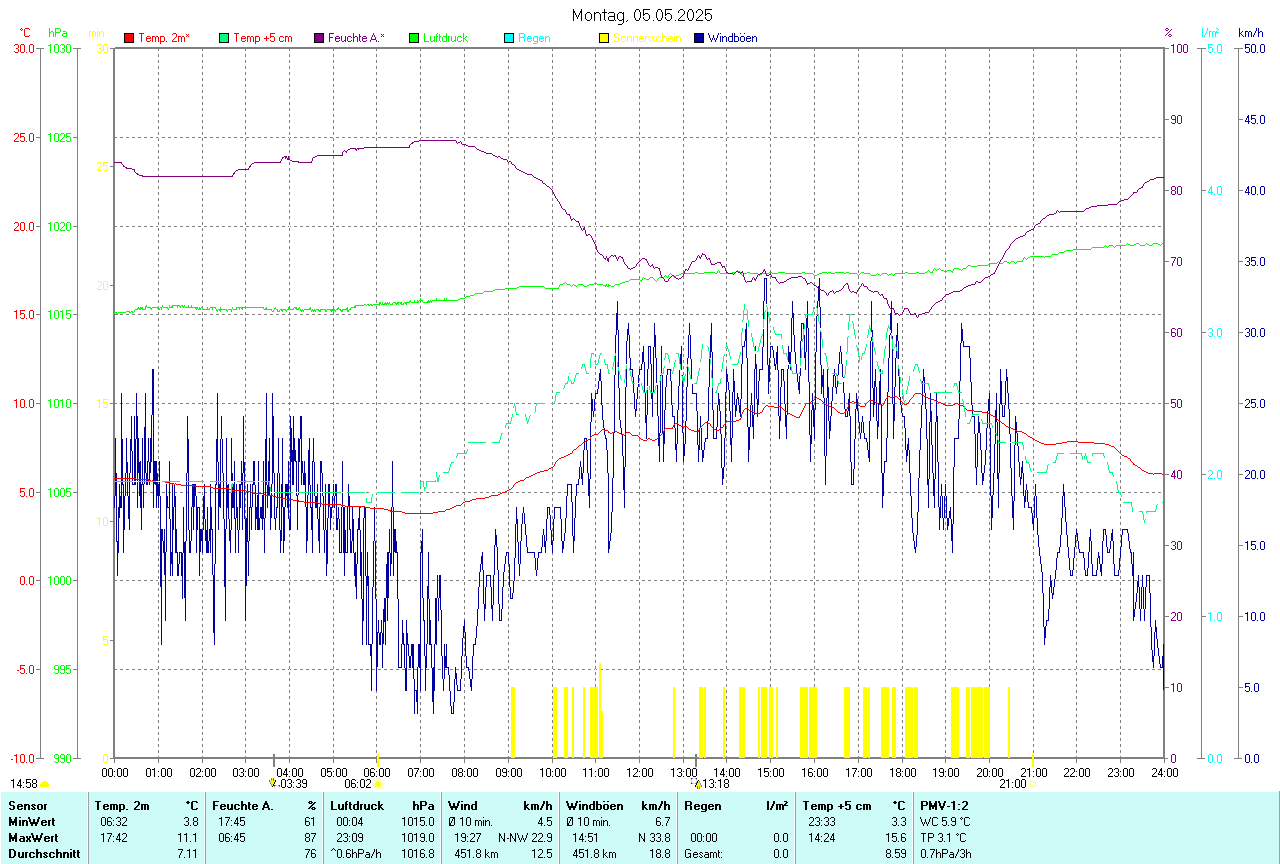Image resolution: width=1280 pixels, height=864 pixels.
Task: Click the 03:39 time marker icon
Action: pos(273,783)
